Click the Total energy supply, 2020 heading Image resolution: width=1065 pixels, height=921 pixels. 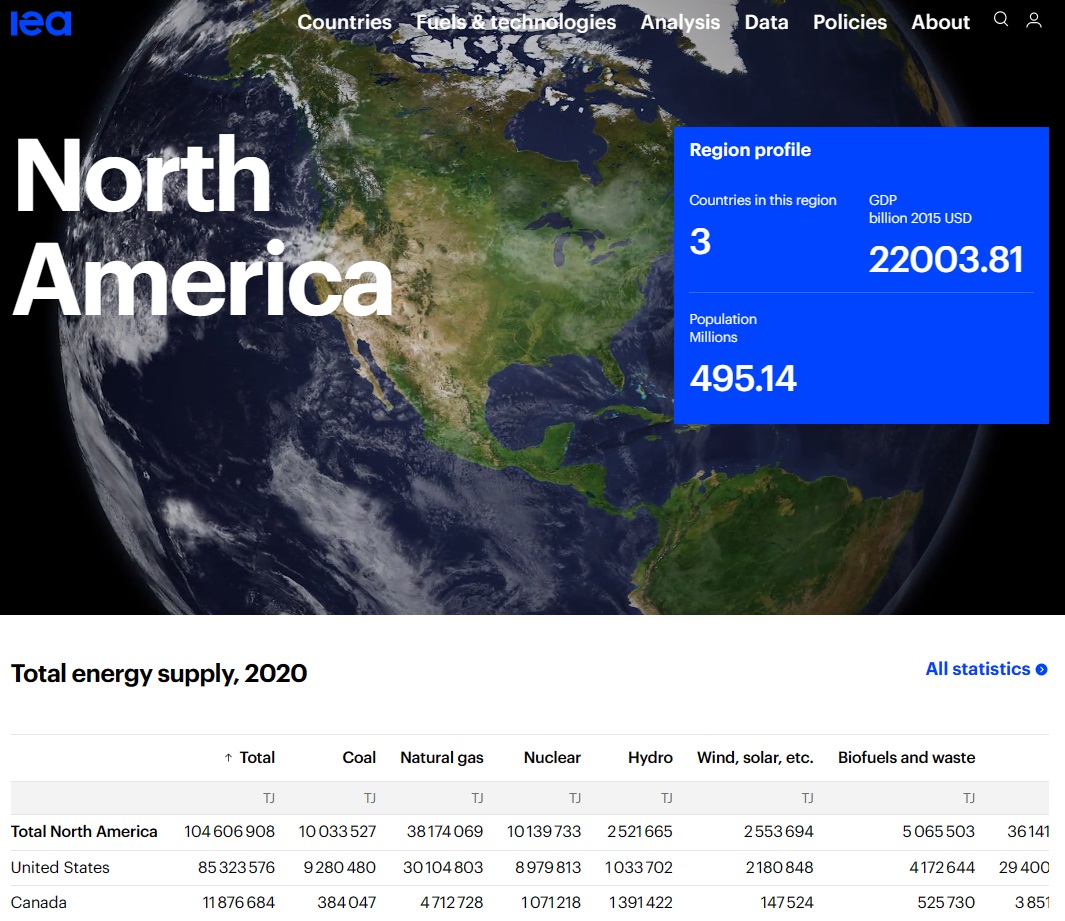(159, 673)
